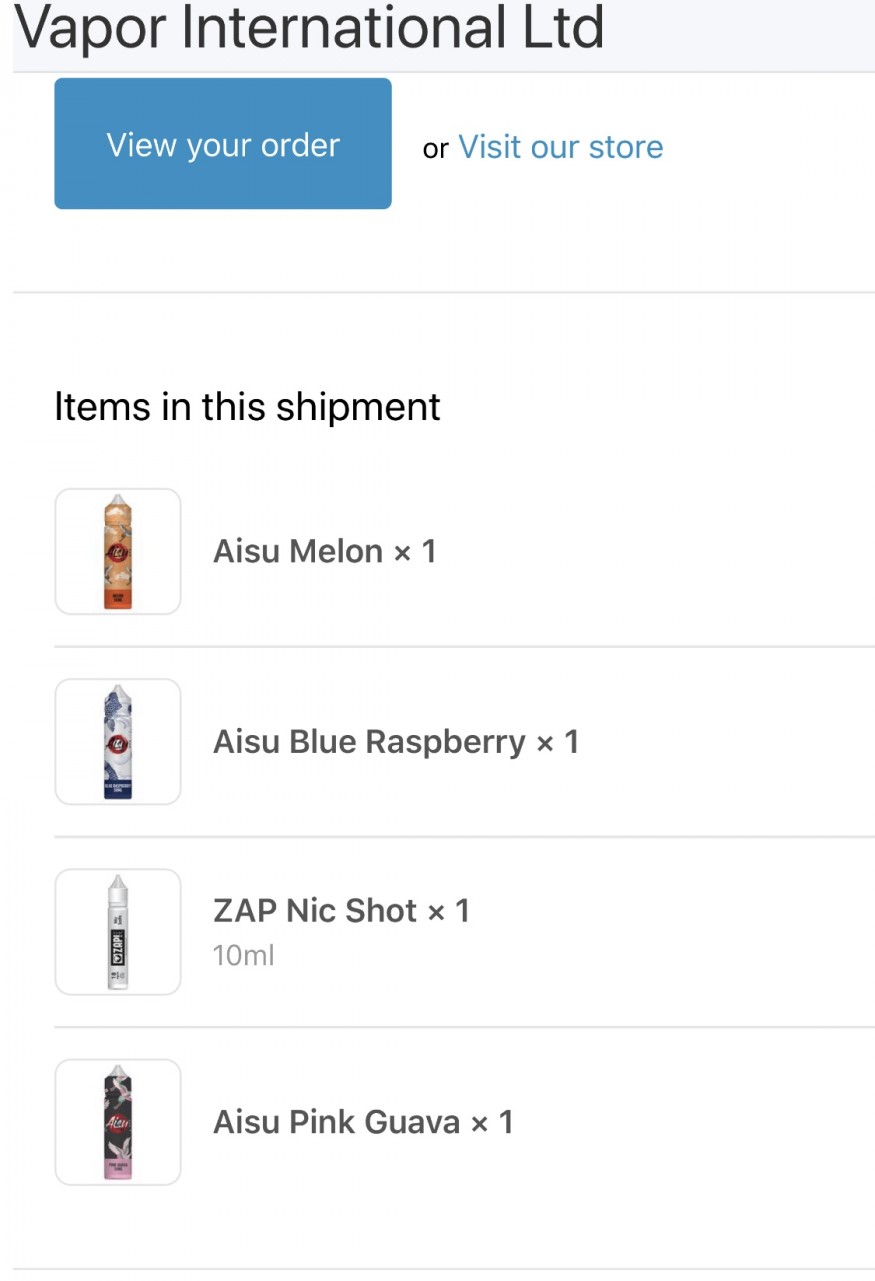The height and width of the screenshot is (1281, 875).
Task: Click the × 1 quantity beside Blue Raspberry
Action: tap(558, 742)
